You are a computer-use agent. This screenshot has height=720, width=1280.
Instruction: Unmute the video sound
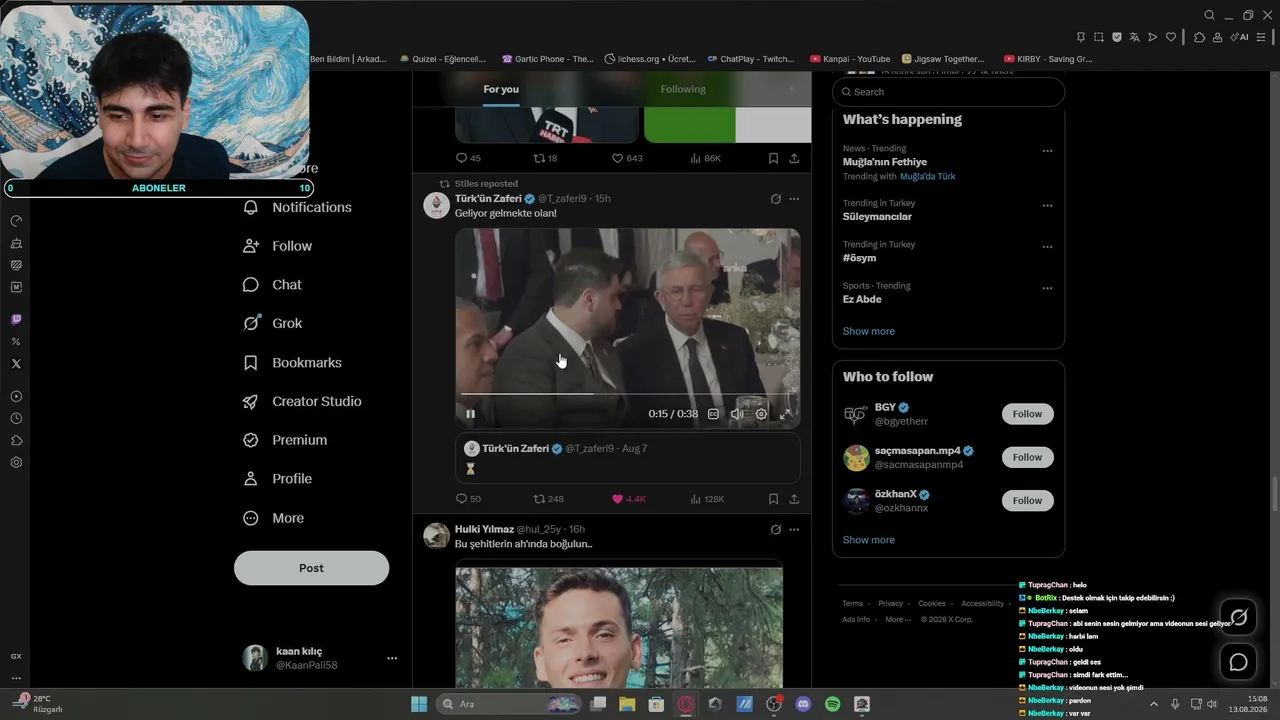pyautogui.click(x=737, y=414)
